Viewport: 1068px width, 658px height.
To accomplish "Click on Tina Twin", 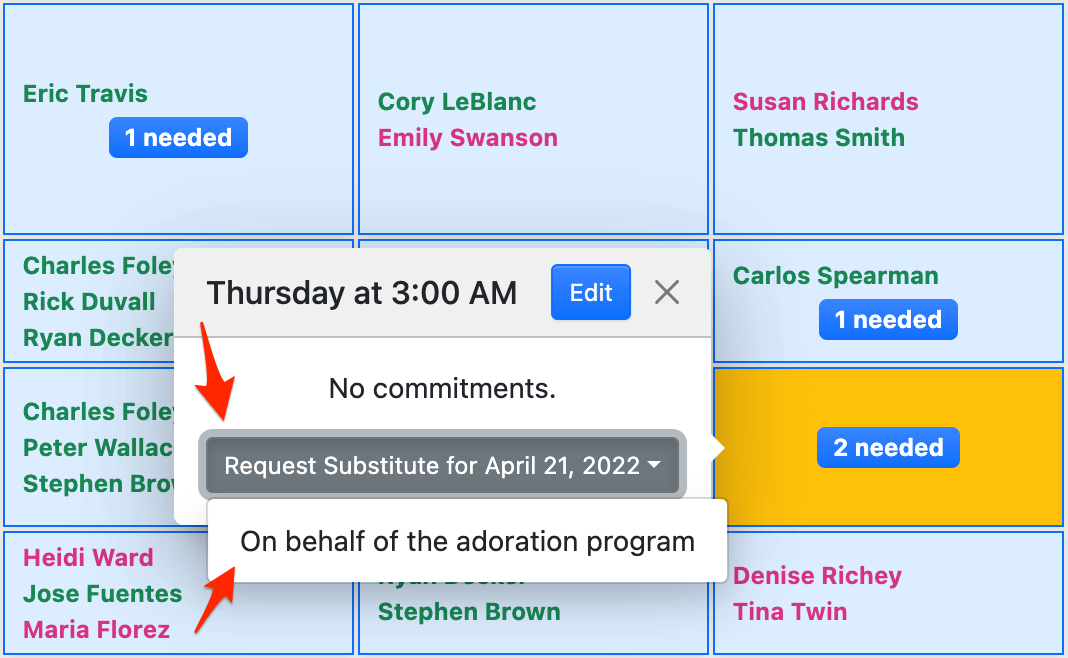I will tap(790, 612).
